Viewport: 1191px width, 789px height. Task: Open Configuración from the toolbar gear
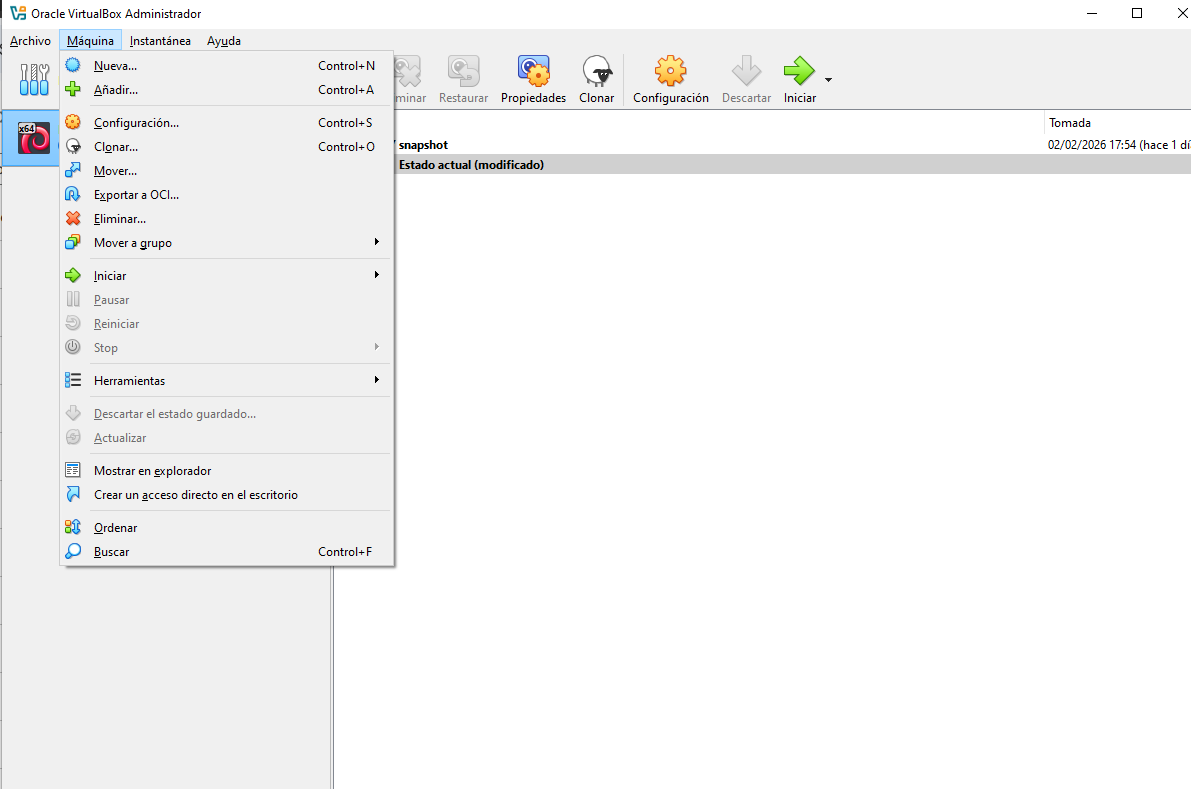pos(671,79)
